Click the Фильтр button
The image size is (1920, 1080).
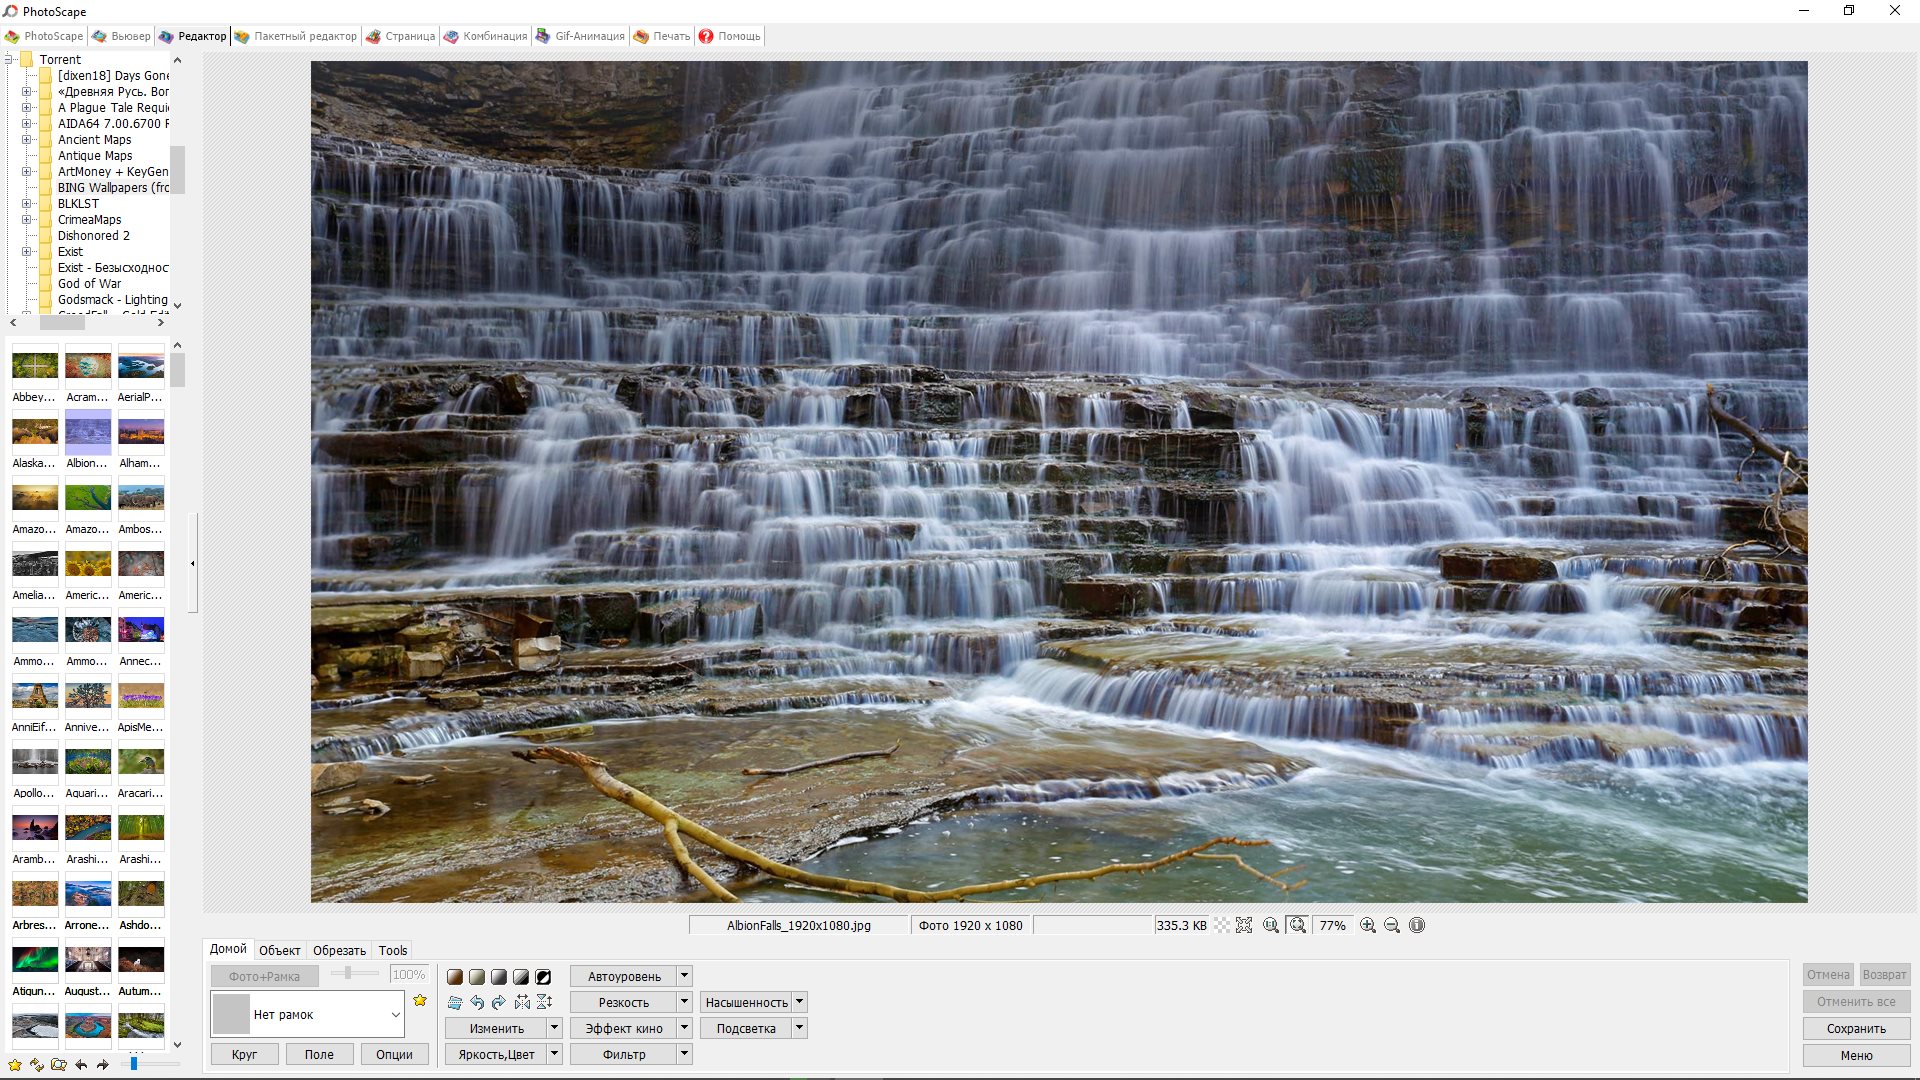[x=623, y=1055]
